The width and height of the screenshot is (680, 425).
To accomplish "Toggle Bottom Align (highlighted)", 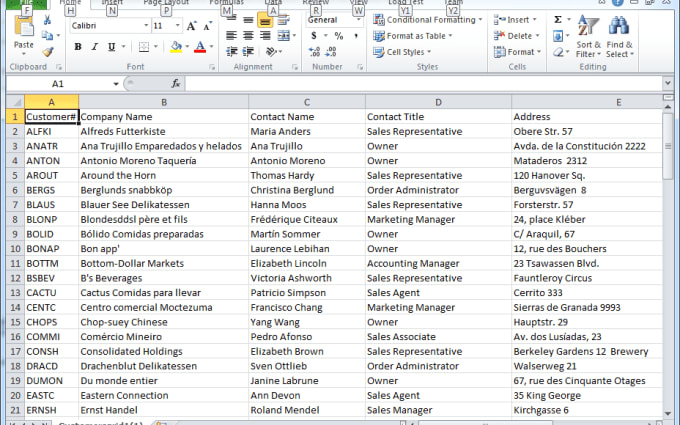I will (265, 20).
